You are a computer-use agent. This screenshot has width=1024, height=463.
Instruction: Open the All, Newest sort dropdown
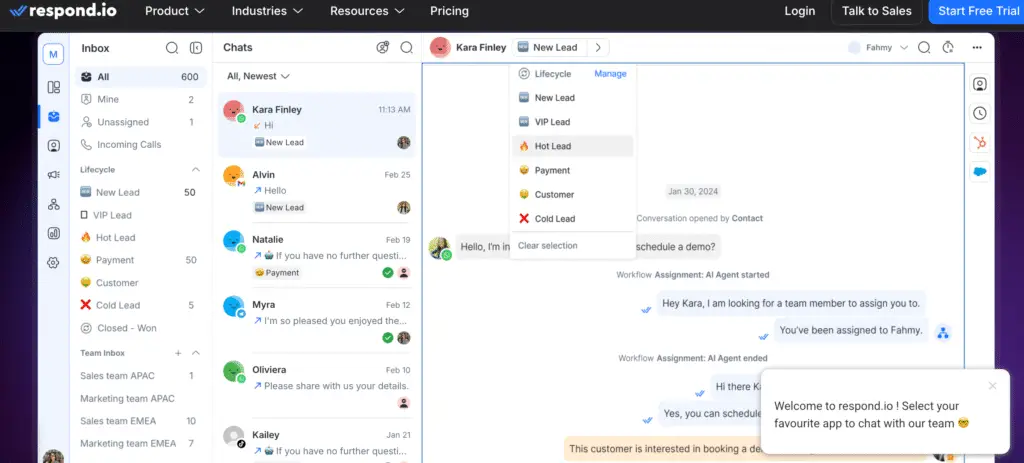(x=258, y=76)
